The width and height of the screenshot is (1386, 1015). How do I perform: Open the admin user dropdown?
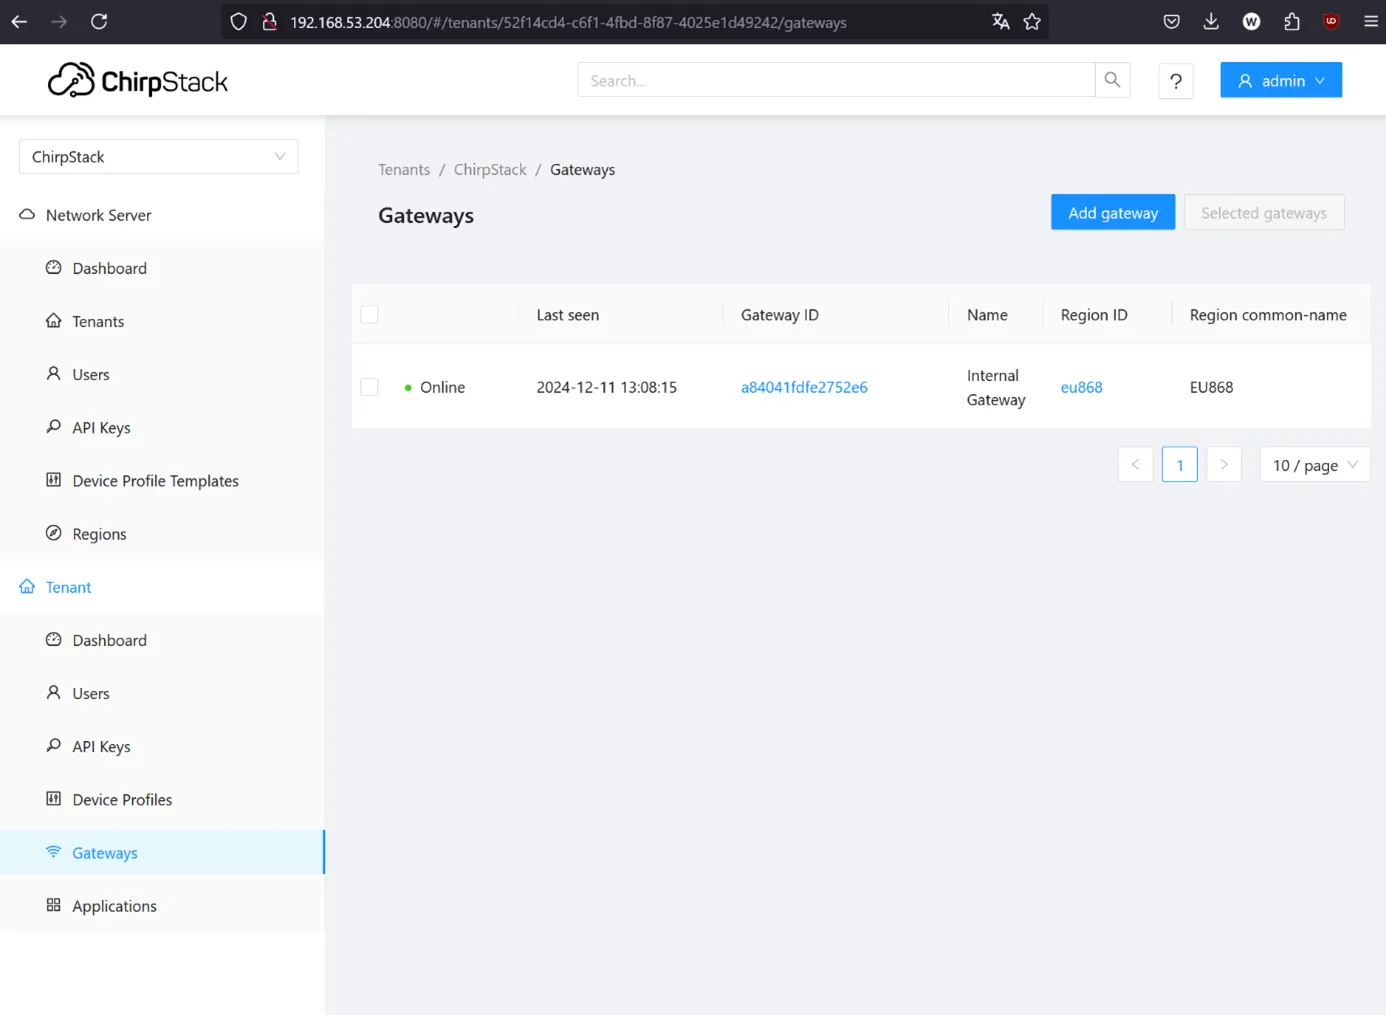[x=1280, y=81]
